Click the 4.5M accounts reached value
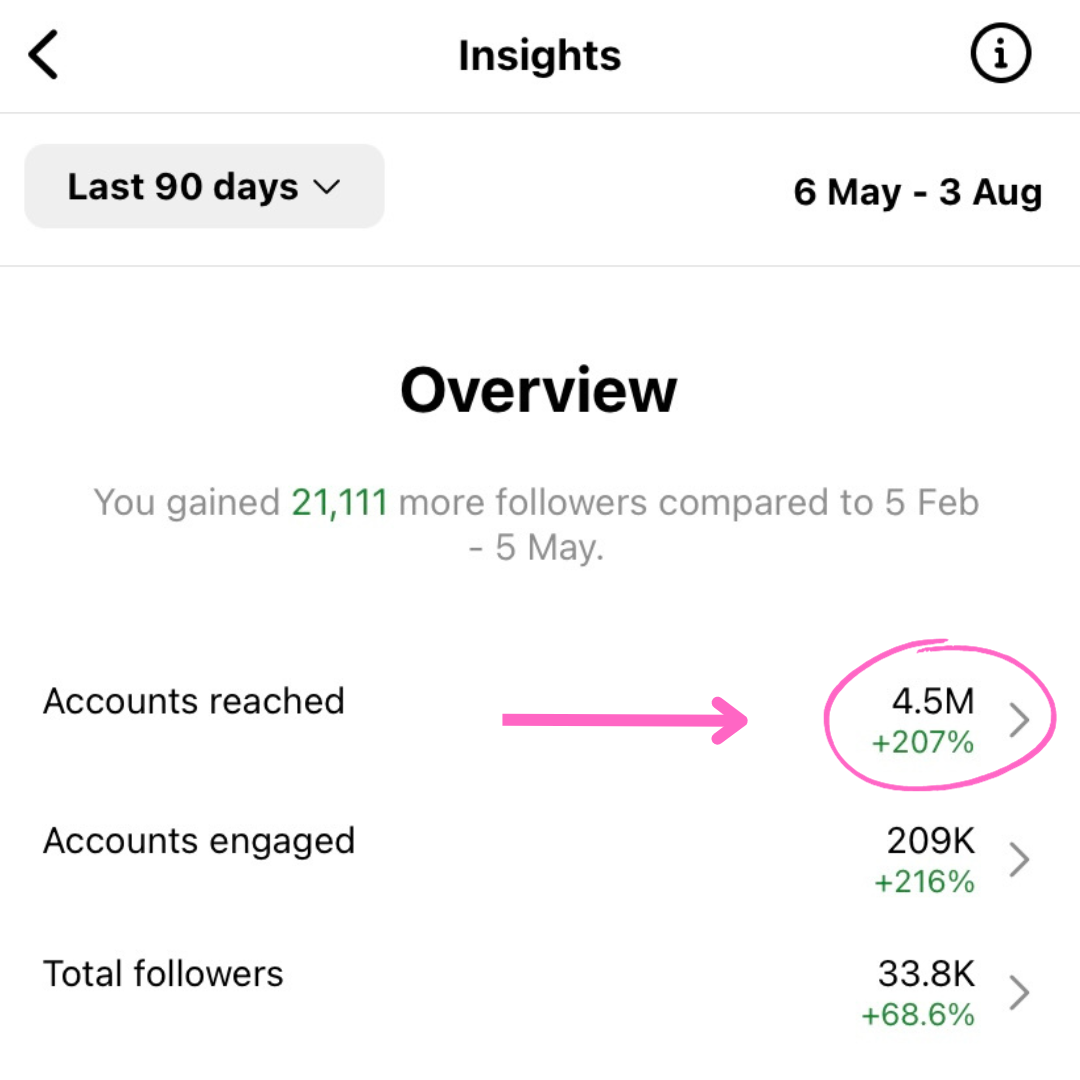Image resolution: width=1080 pixels, height=1080 pixels. coord(933,701)
